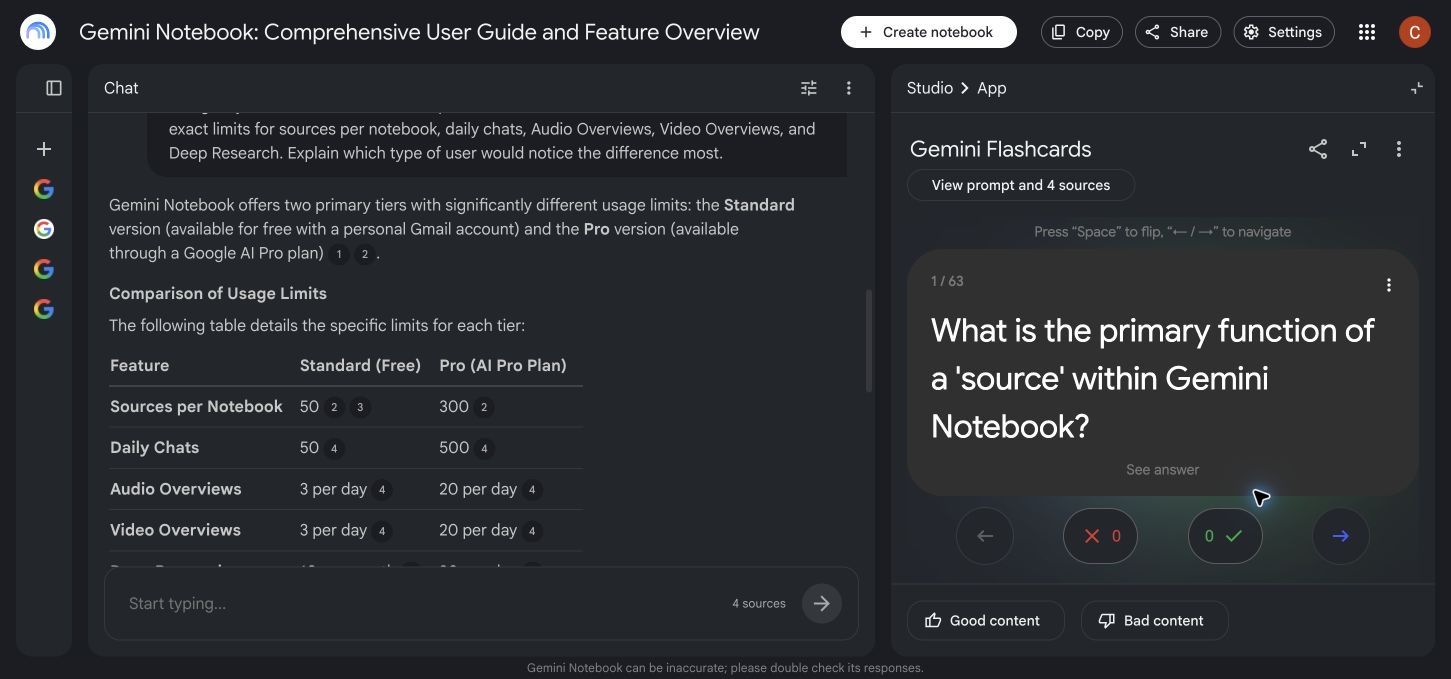Click Create notebook
Viewport: 1451px width, 679px height.
(x=928, y=32)
